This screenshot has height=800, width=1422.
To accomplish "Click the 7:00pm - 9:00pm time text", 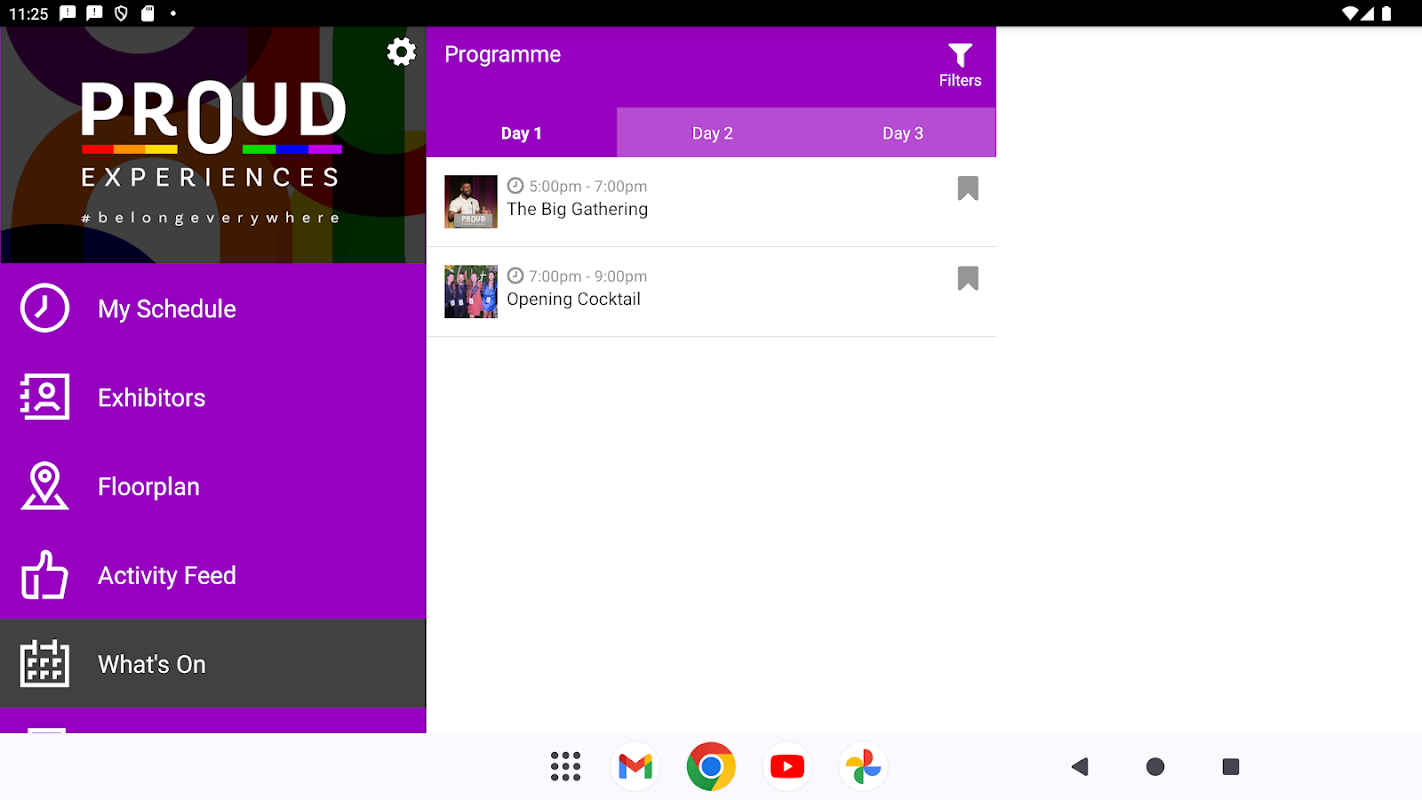I will [588, 276].
